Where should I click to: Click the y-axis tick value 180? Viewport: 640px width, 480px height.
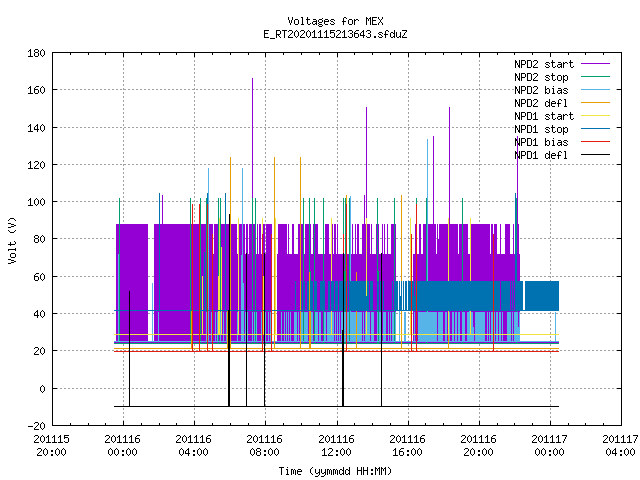pyautogui.click(x=36, y=53)
